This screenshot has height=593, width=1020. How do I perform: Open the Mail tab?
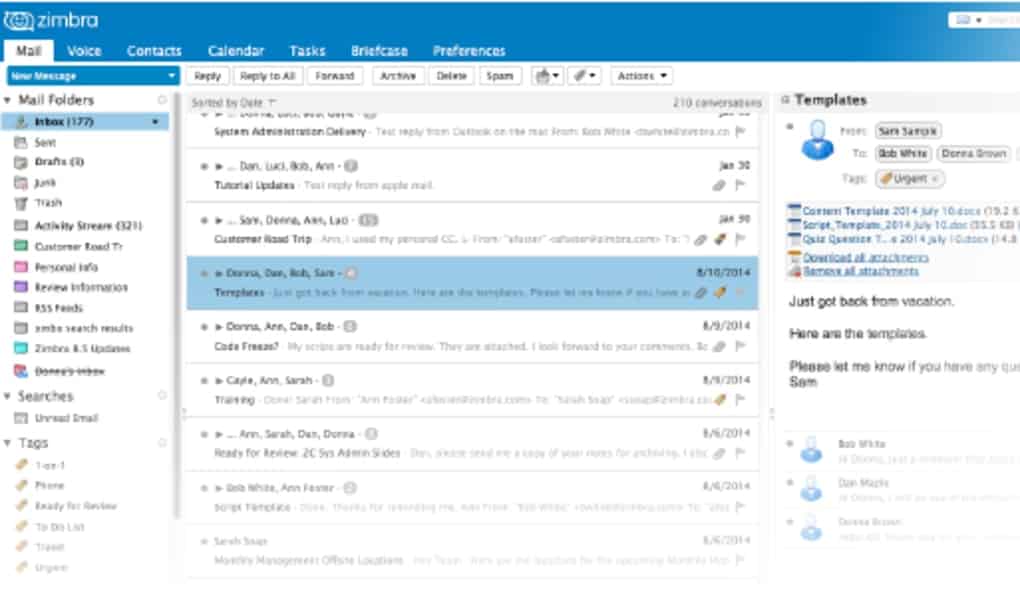pos(29,51)
